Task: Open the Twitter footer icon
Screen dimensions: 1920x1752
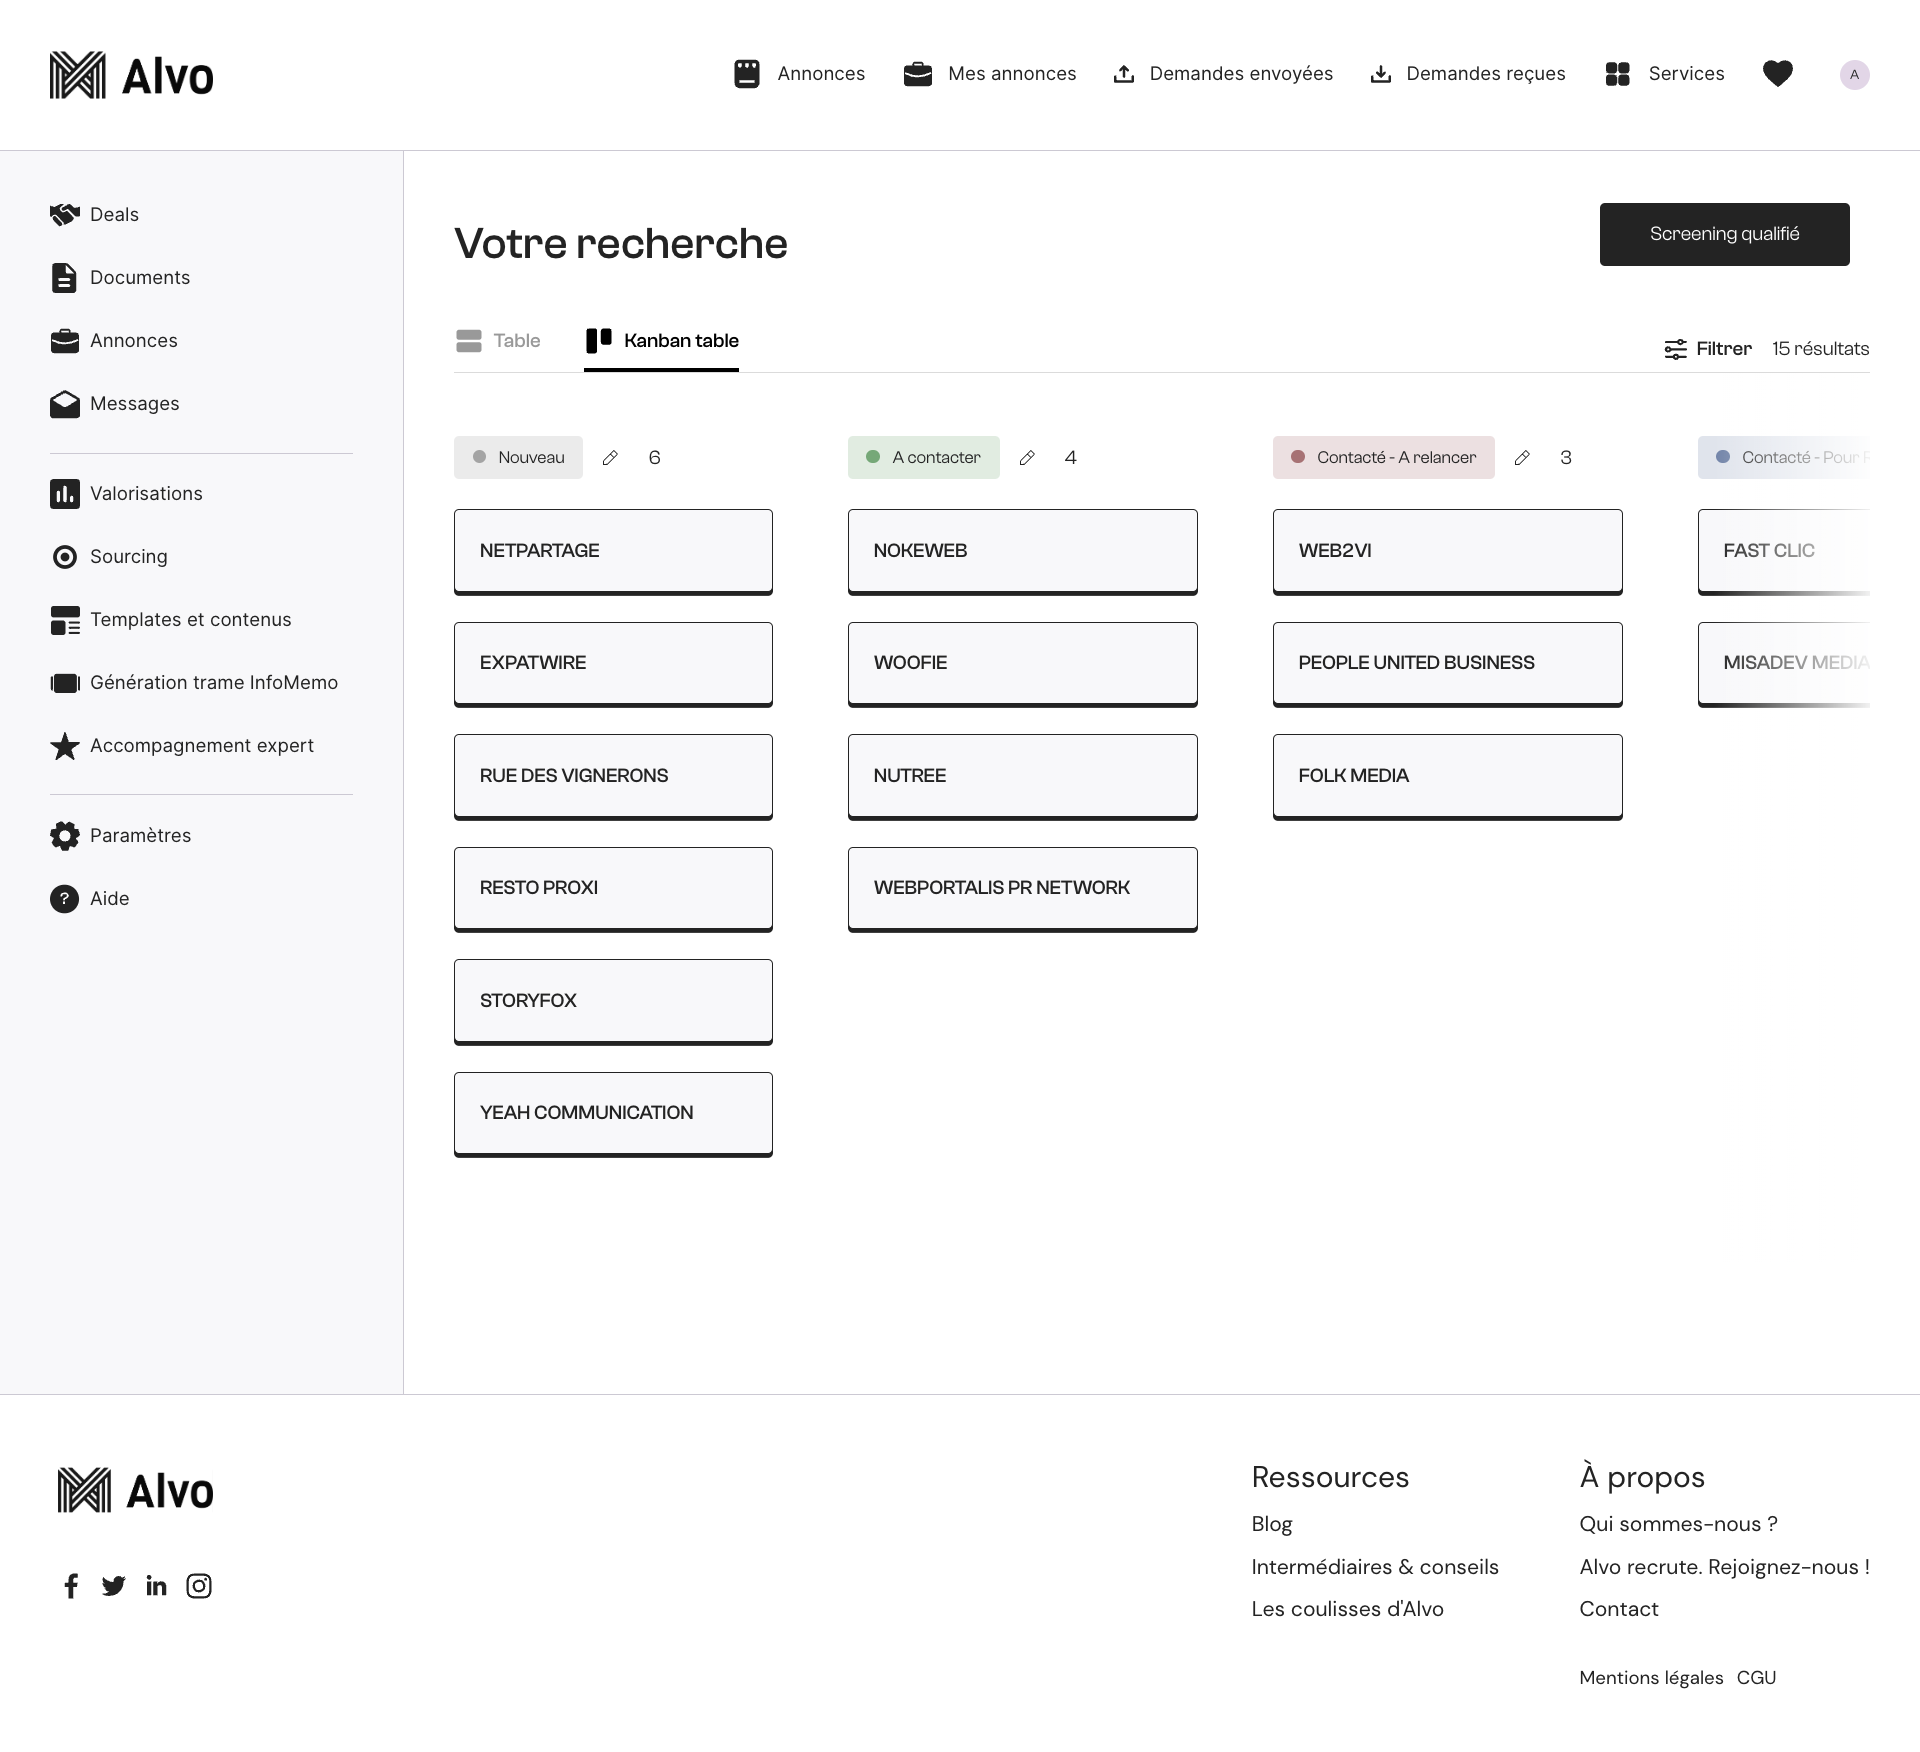Action: (x=114, y=1586)
